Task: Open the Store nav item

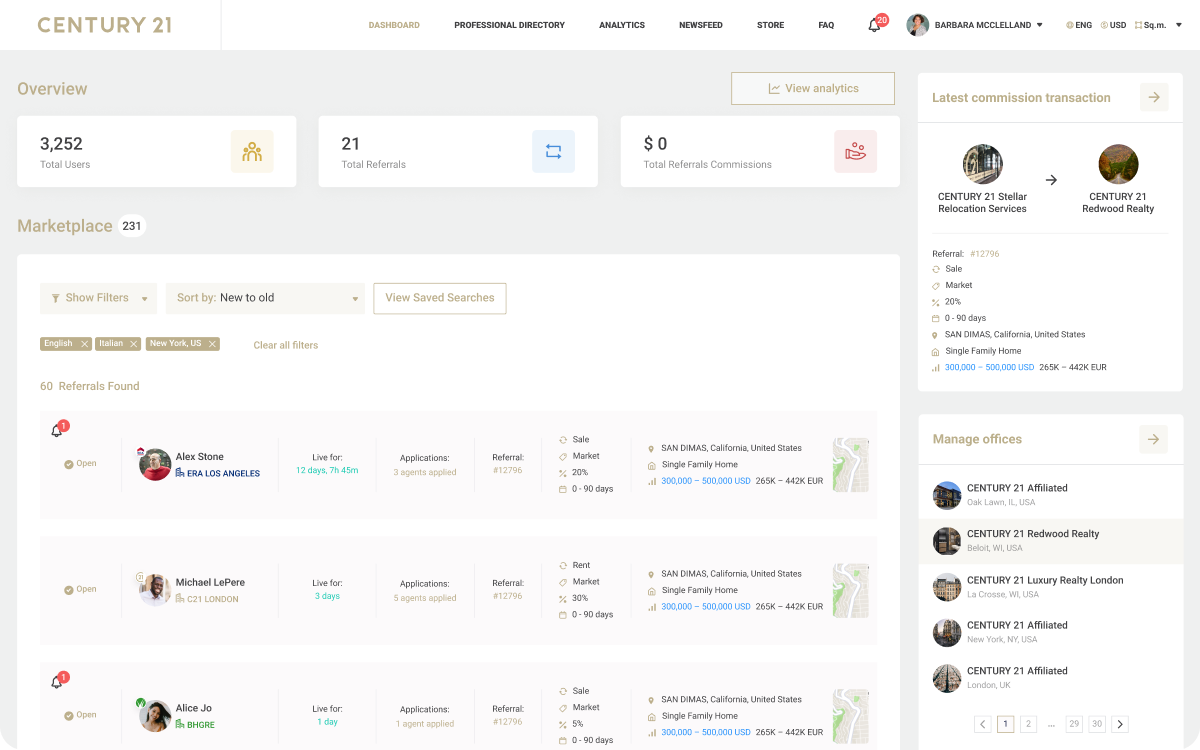Action: (x=770, y=25)
